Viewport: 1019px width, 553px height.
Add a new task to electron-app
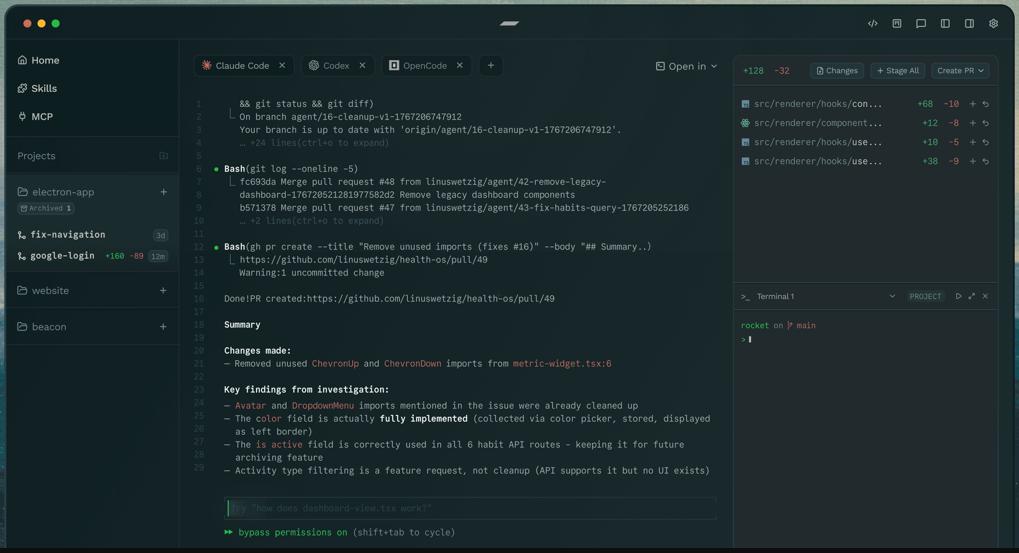163,192
